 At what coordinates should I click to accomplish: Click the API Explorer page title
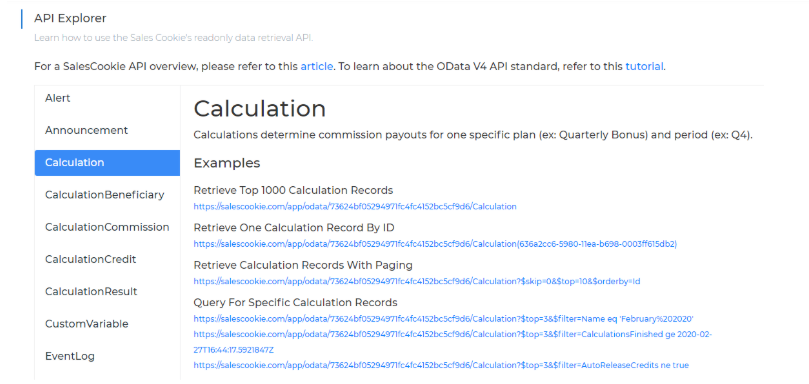coord(70,19)
